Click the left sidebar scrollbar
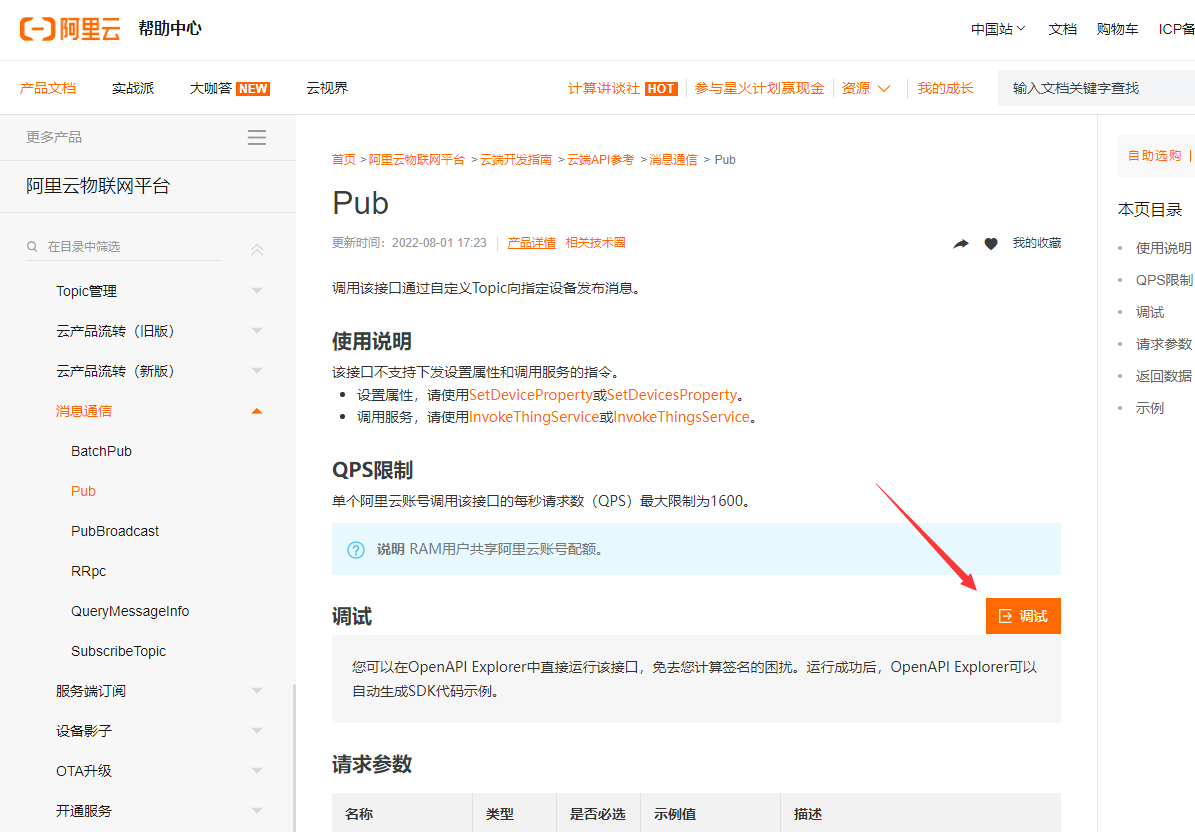 pyautogui.click(x=294, y=757)
